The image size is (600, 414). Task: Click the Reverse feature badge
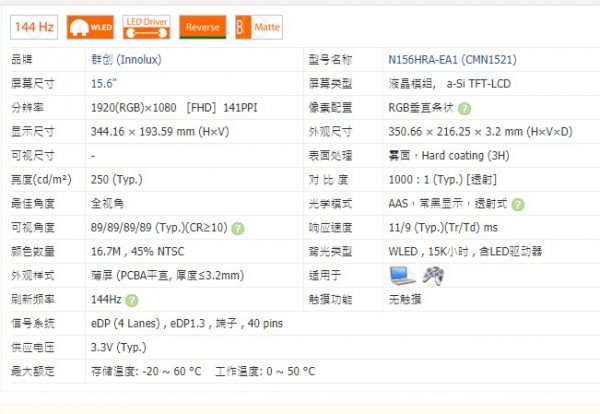point(203,27)
